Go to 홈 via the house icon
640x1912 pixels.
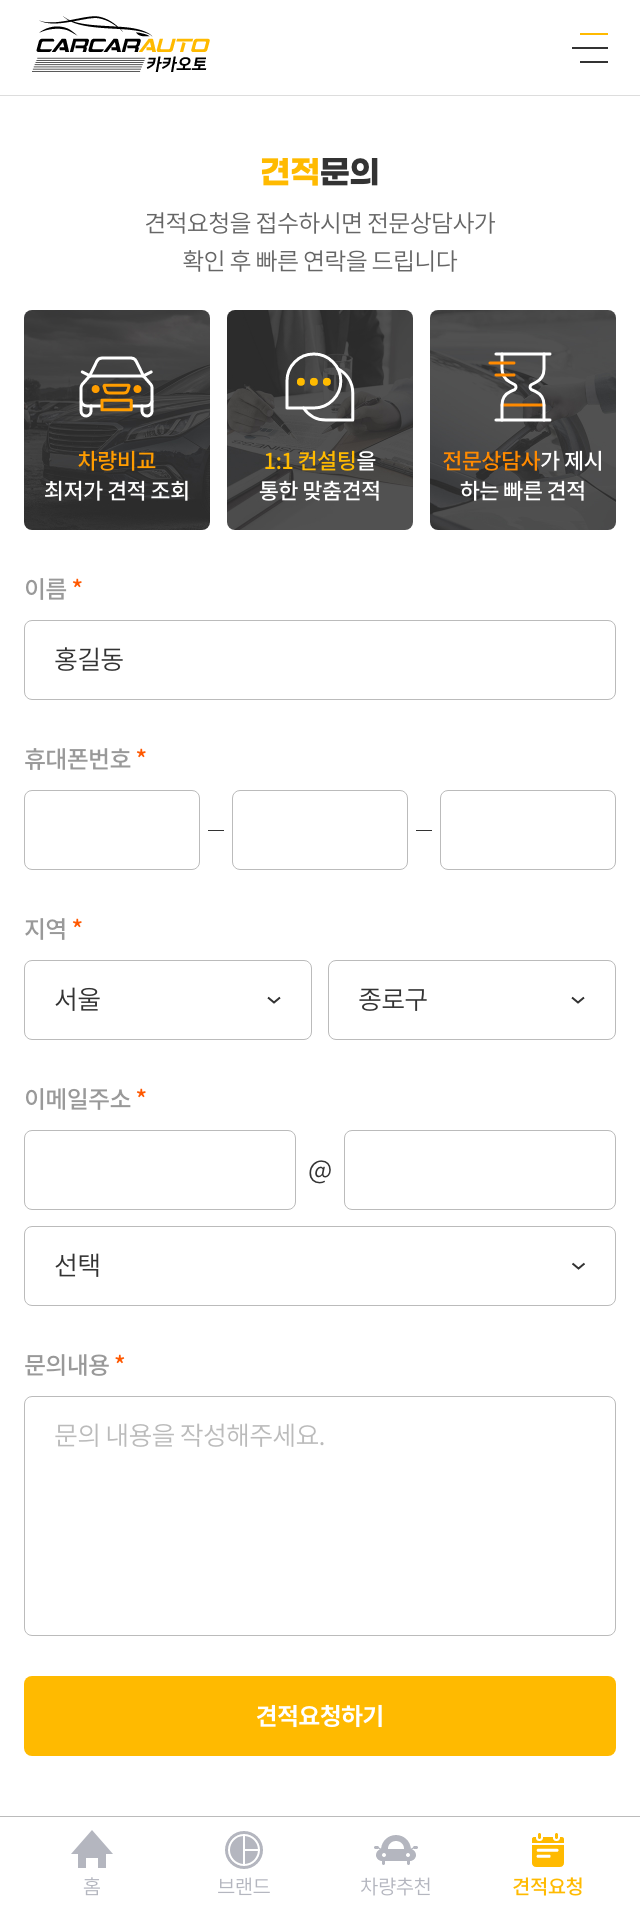coord(92,1863)
